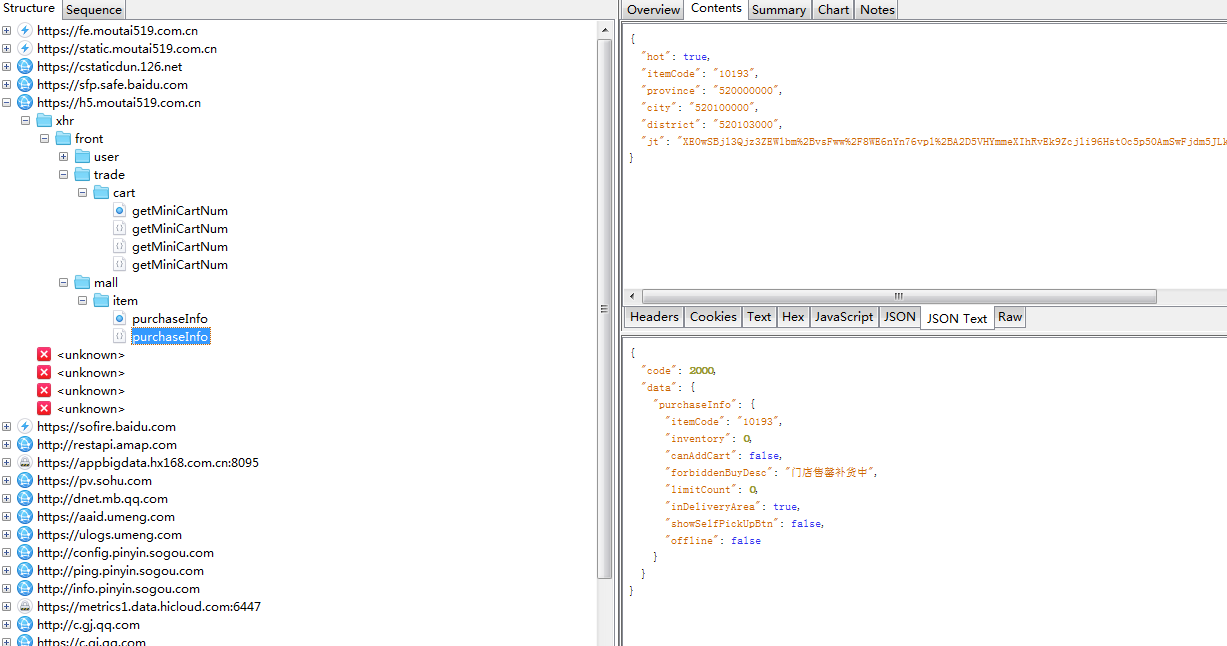Image resolution: width=1227 pixels, height=646 pixels.
Task: Click the xhr folder icon
Action: point(44,121)
